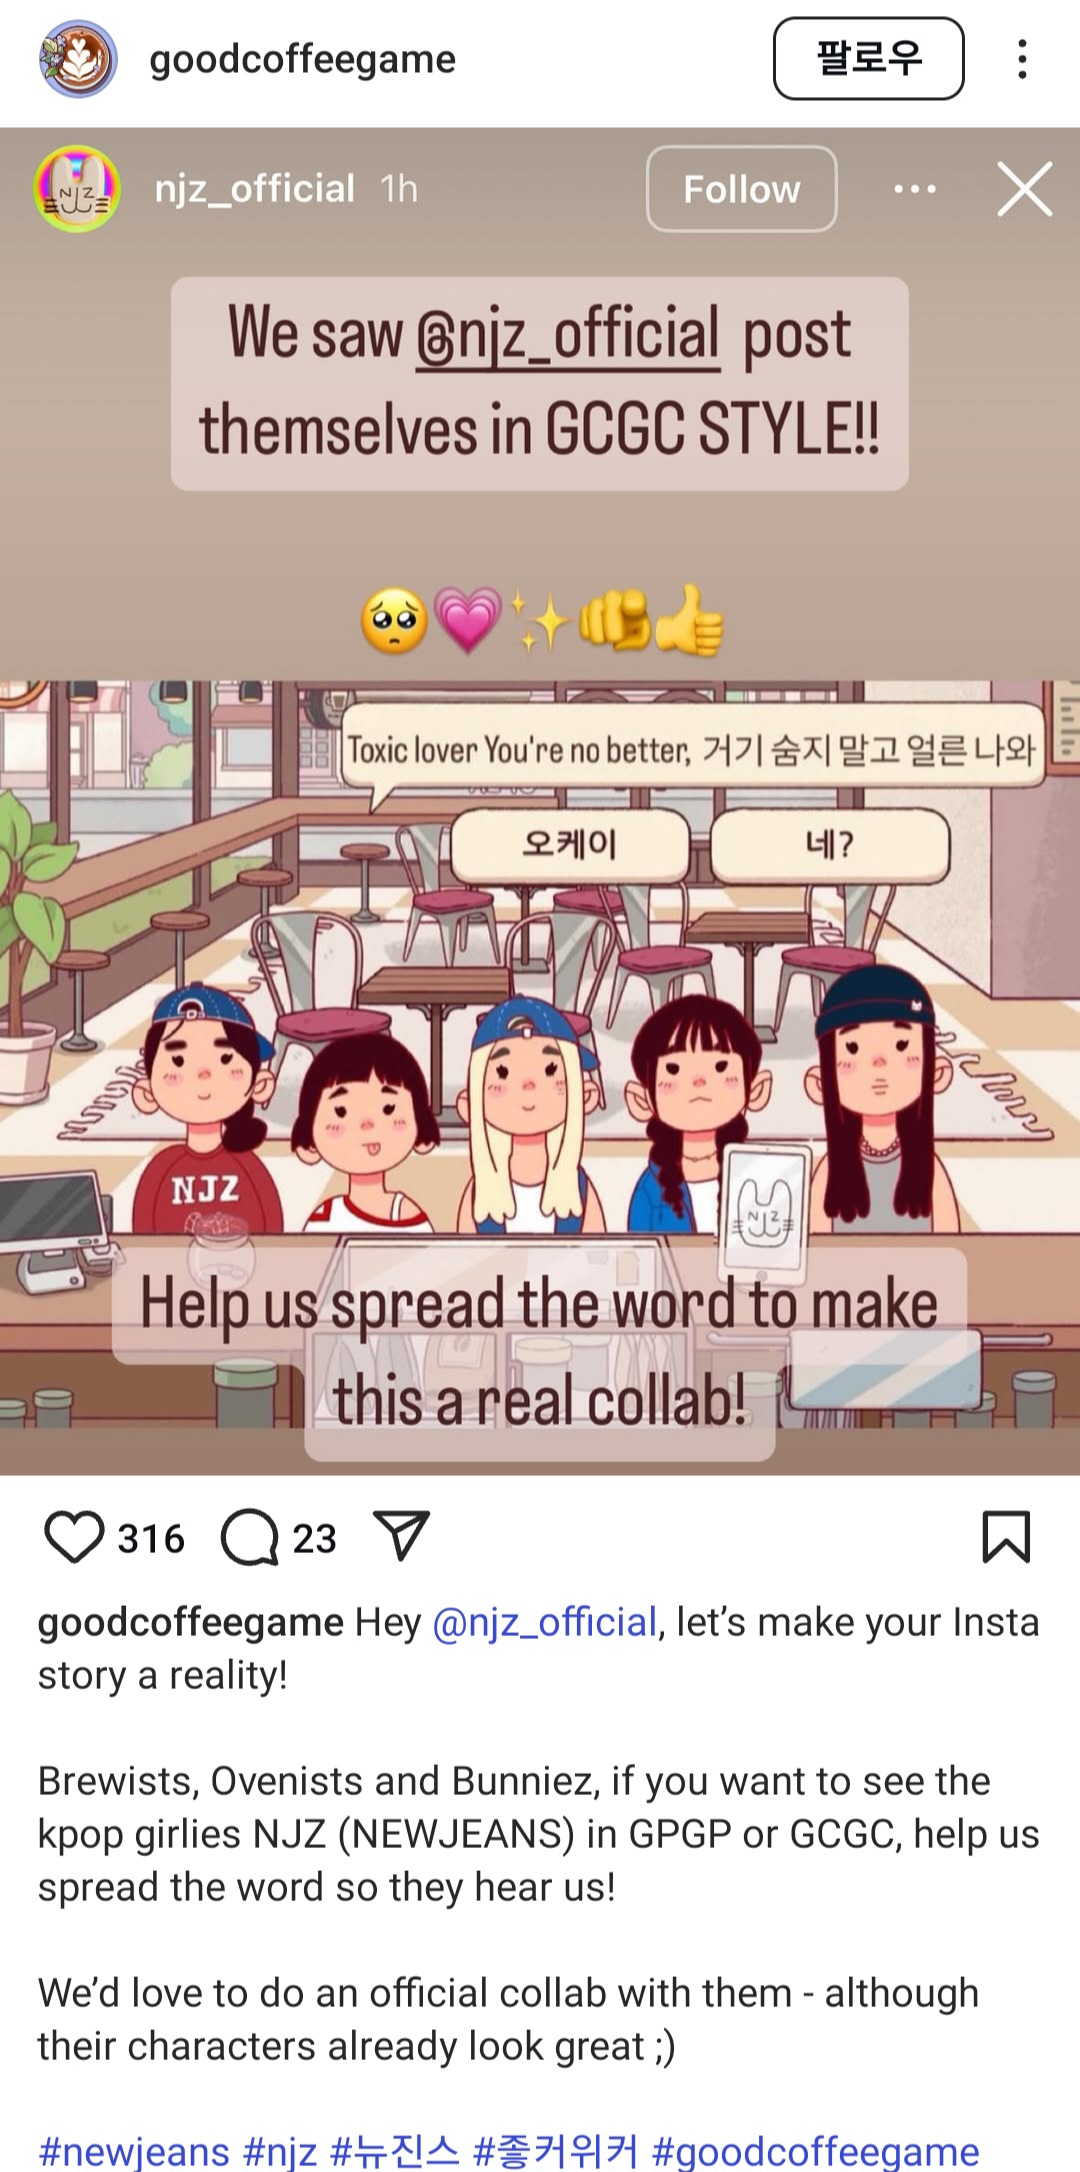Like the post with heart icon

[x=74, y=1537]
